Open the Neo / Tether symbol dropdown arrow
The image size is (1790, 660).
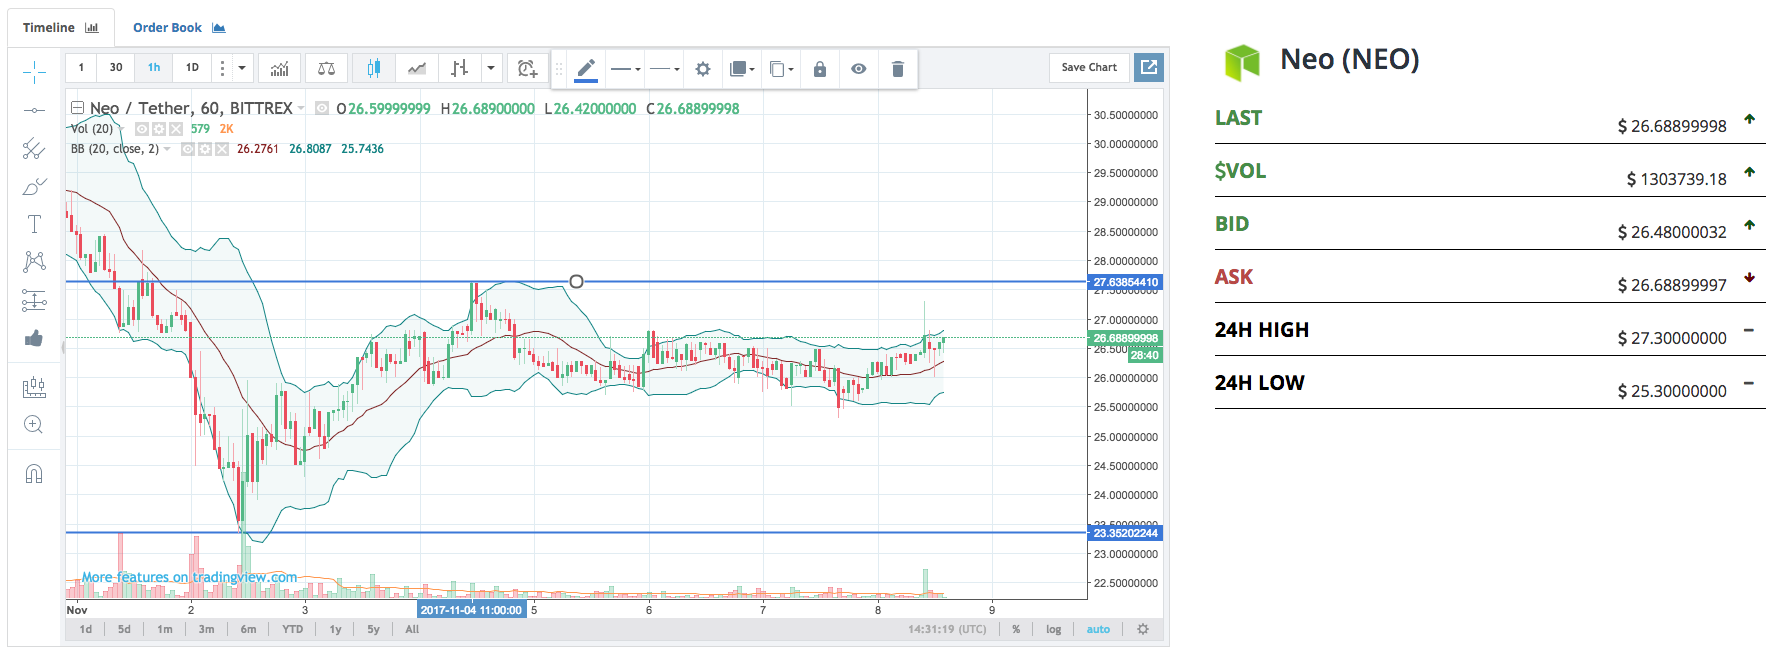pos(301,108)
